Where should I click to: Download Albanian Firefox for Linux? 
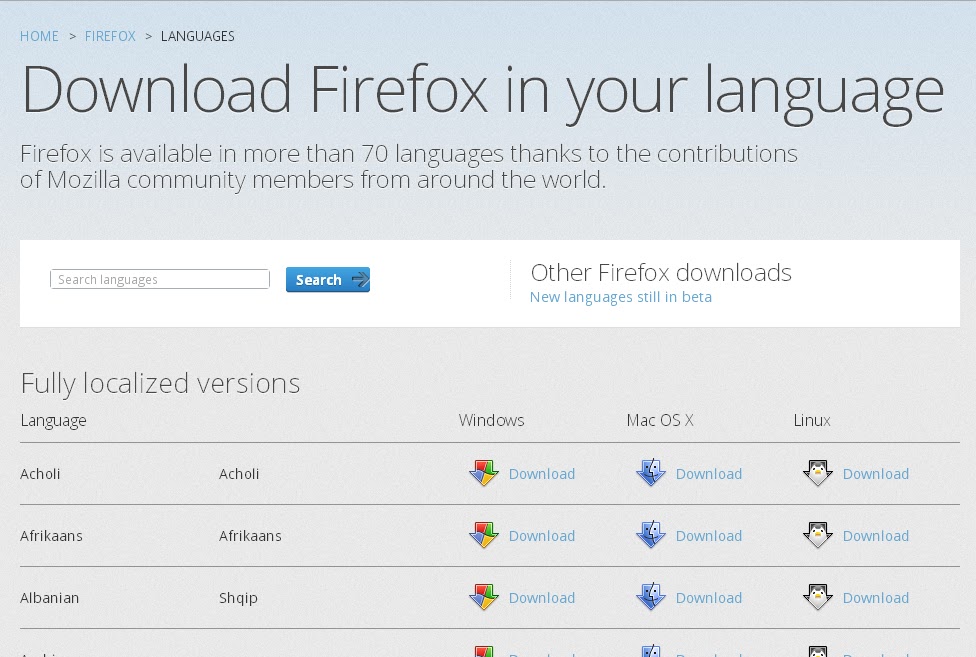coord(876,598)
